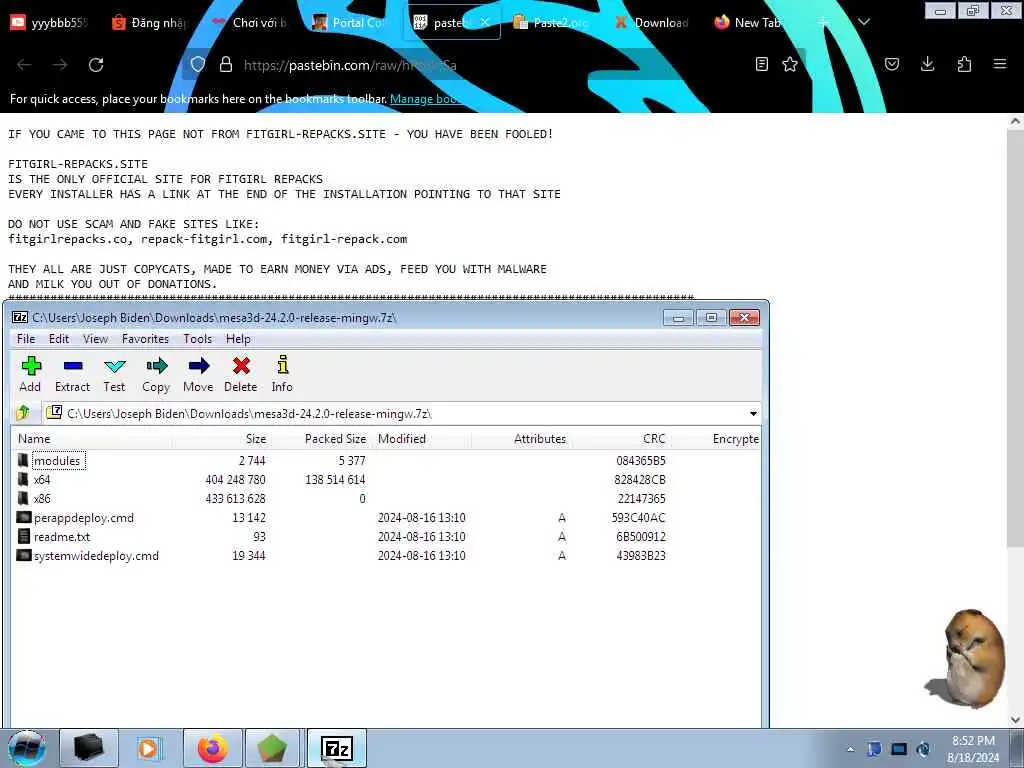Switch to the Download tab

652,23
